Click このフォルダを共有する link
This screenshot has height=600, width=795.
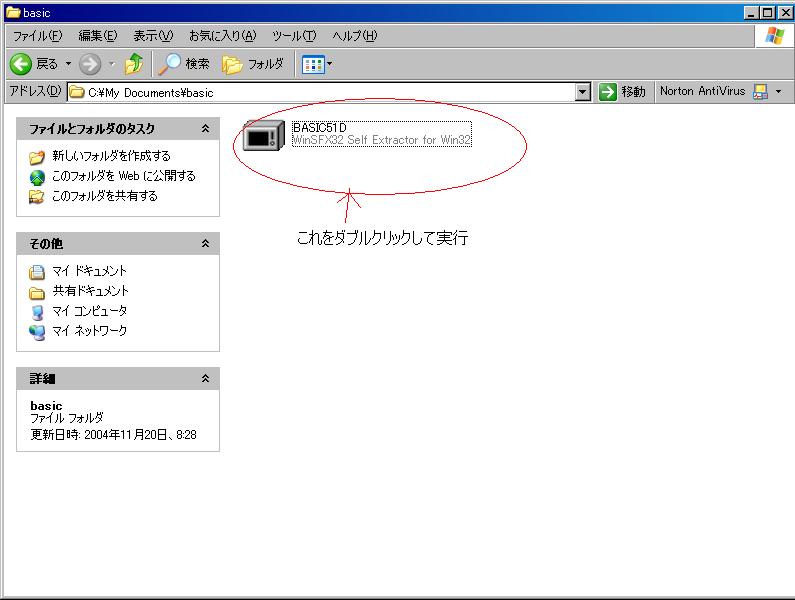click(x=105, y=196)
